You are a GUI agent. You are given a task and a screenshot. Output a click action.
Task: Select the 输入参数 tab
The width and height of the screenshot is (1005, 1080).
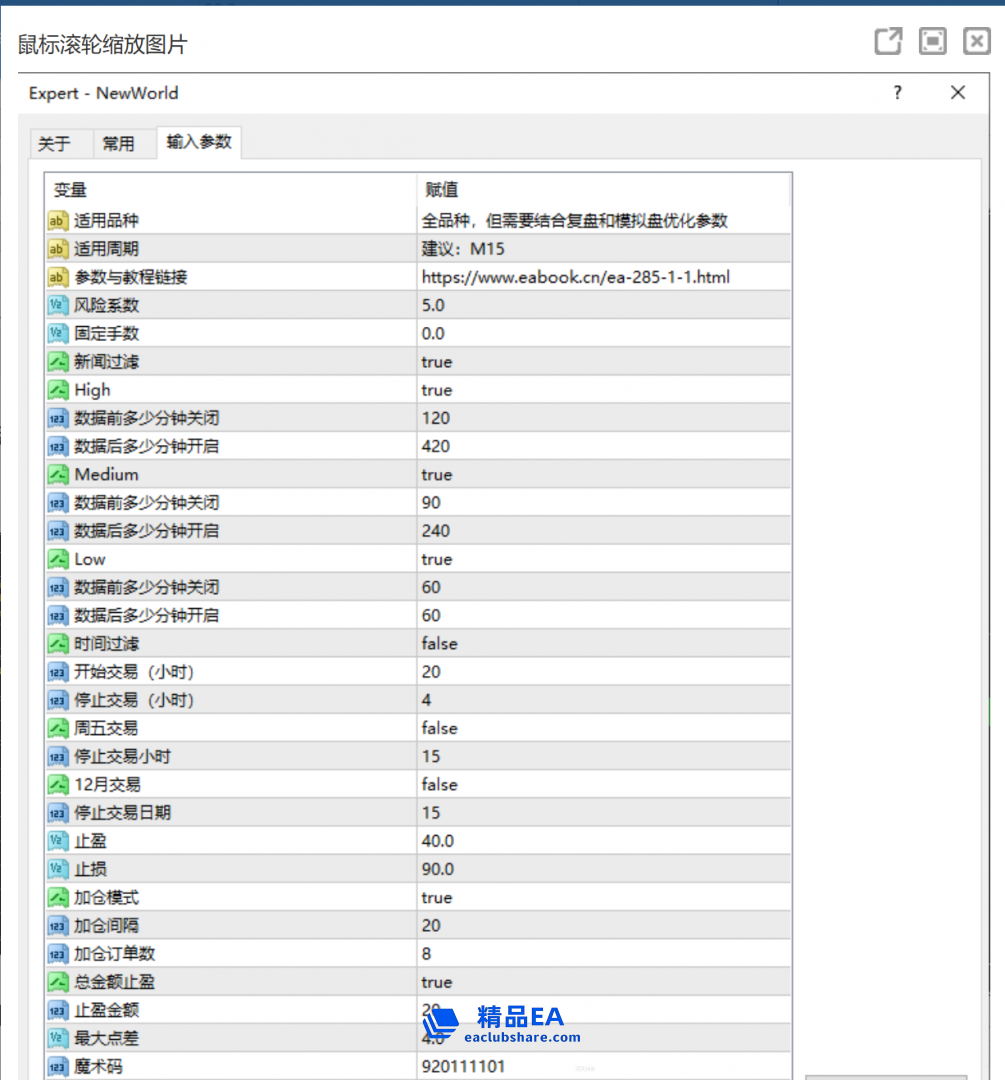point(197,143)
